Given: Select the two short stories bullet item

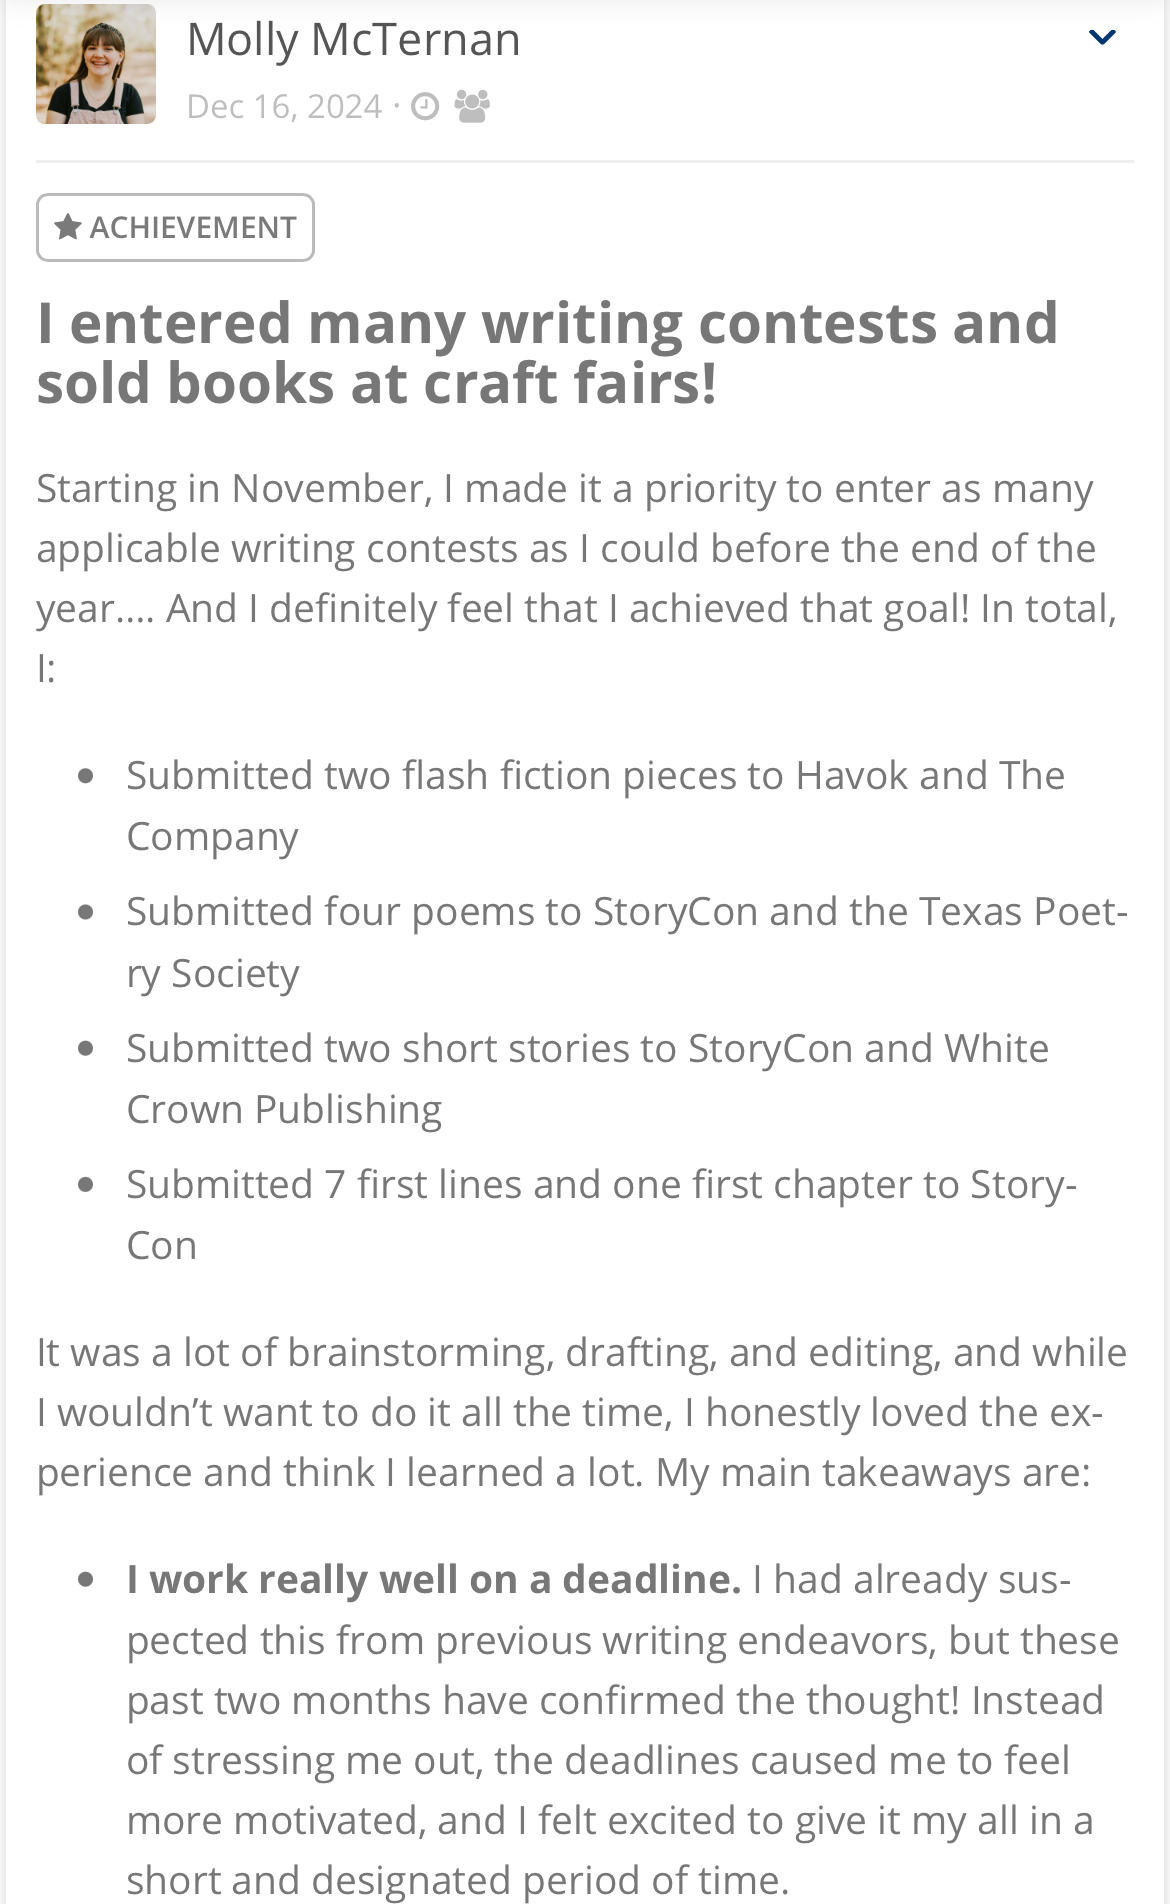Looking at the screenshot, I should 588,1078.
